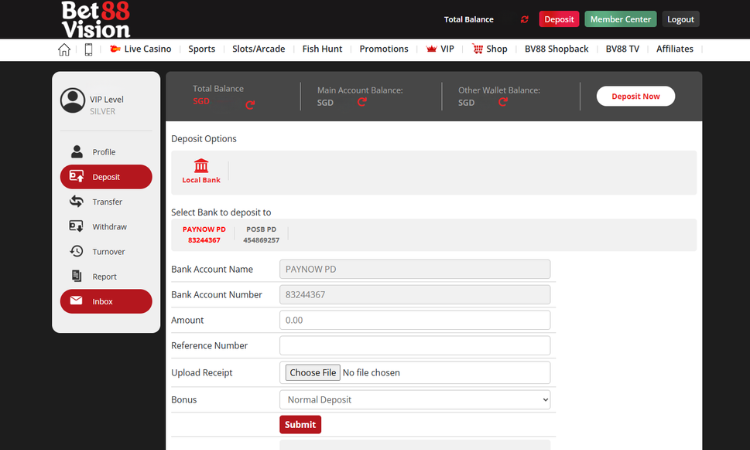Open the VIP menu item
Viewport: 750px width, 450px height.
click(x=447, y=49)
